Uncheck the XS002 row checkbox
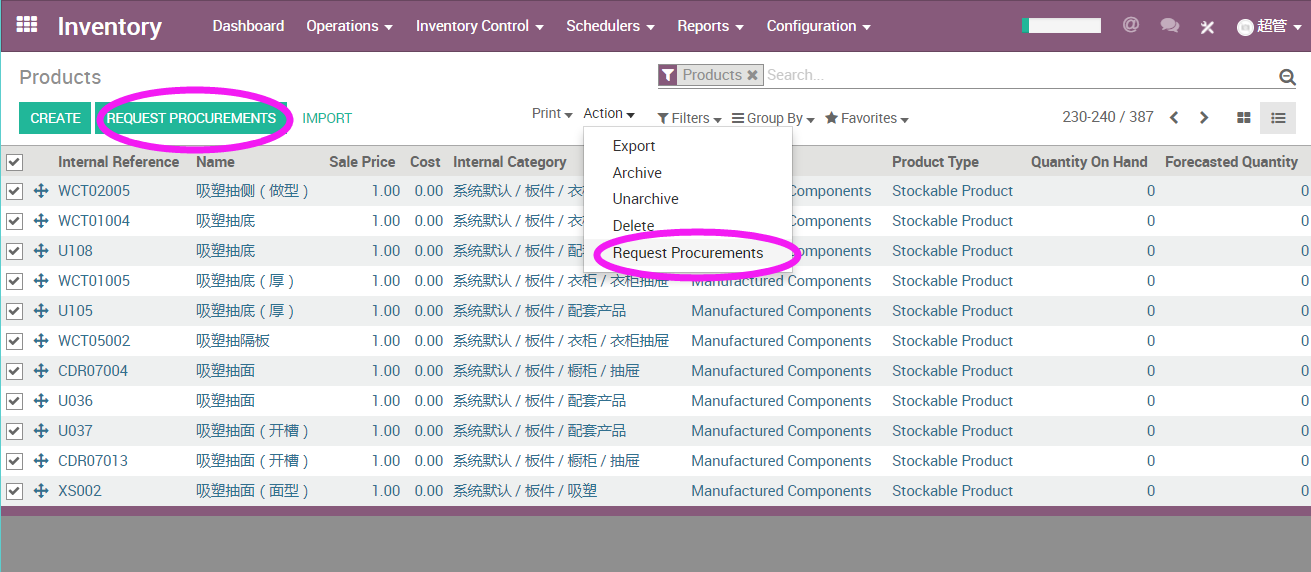Screen dimensions: 1311x572 [14, 491]
